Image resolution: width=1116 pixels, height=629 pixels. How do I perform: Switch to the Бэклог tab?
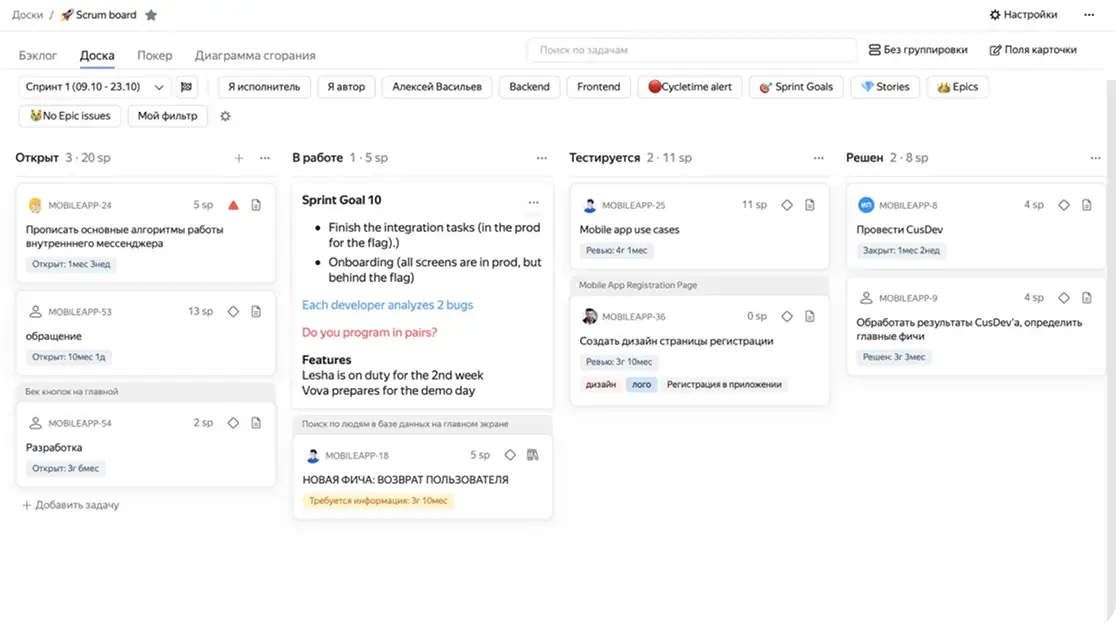pyautogui.click(x=38, y=55)
